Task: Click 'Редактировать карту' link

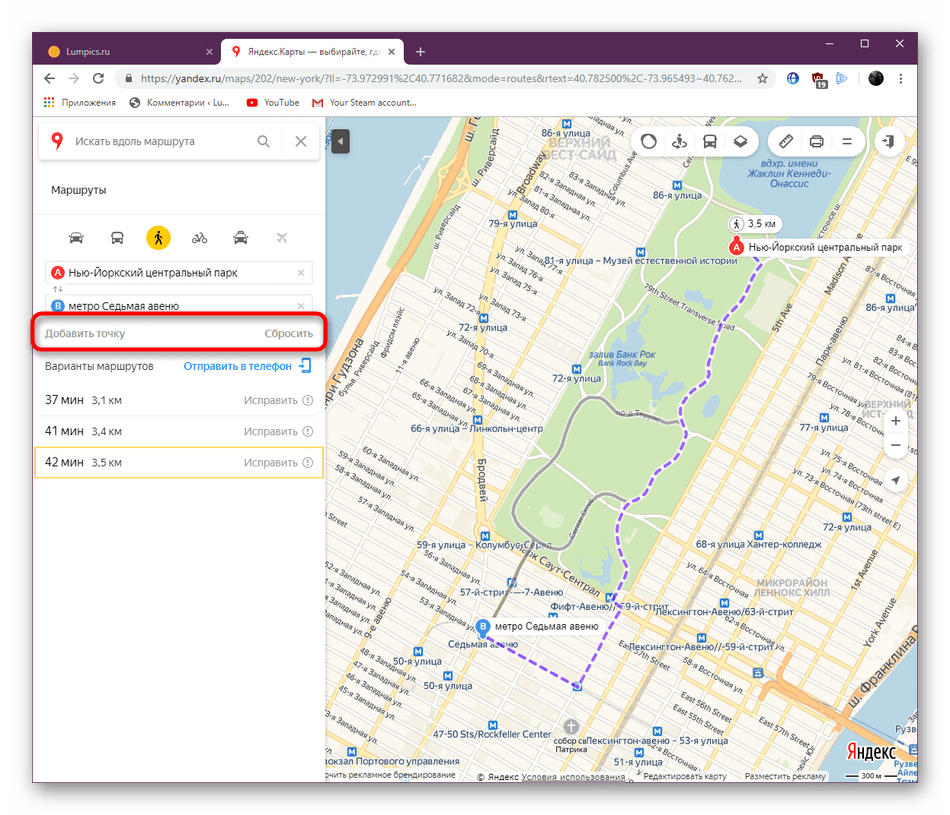Action: click(x=685, y=776)
